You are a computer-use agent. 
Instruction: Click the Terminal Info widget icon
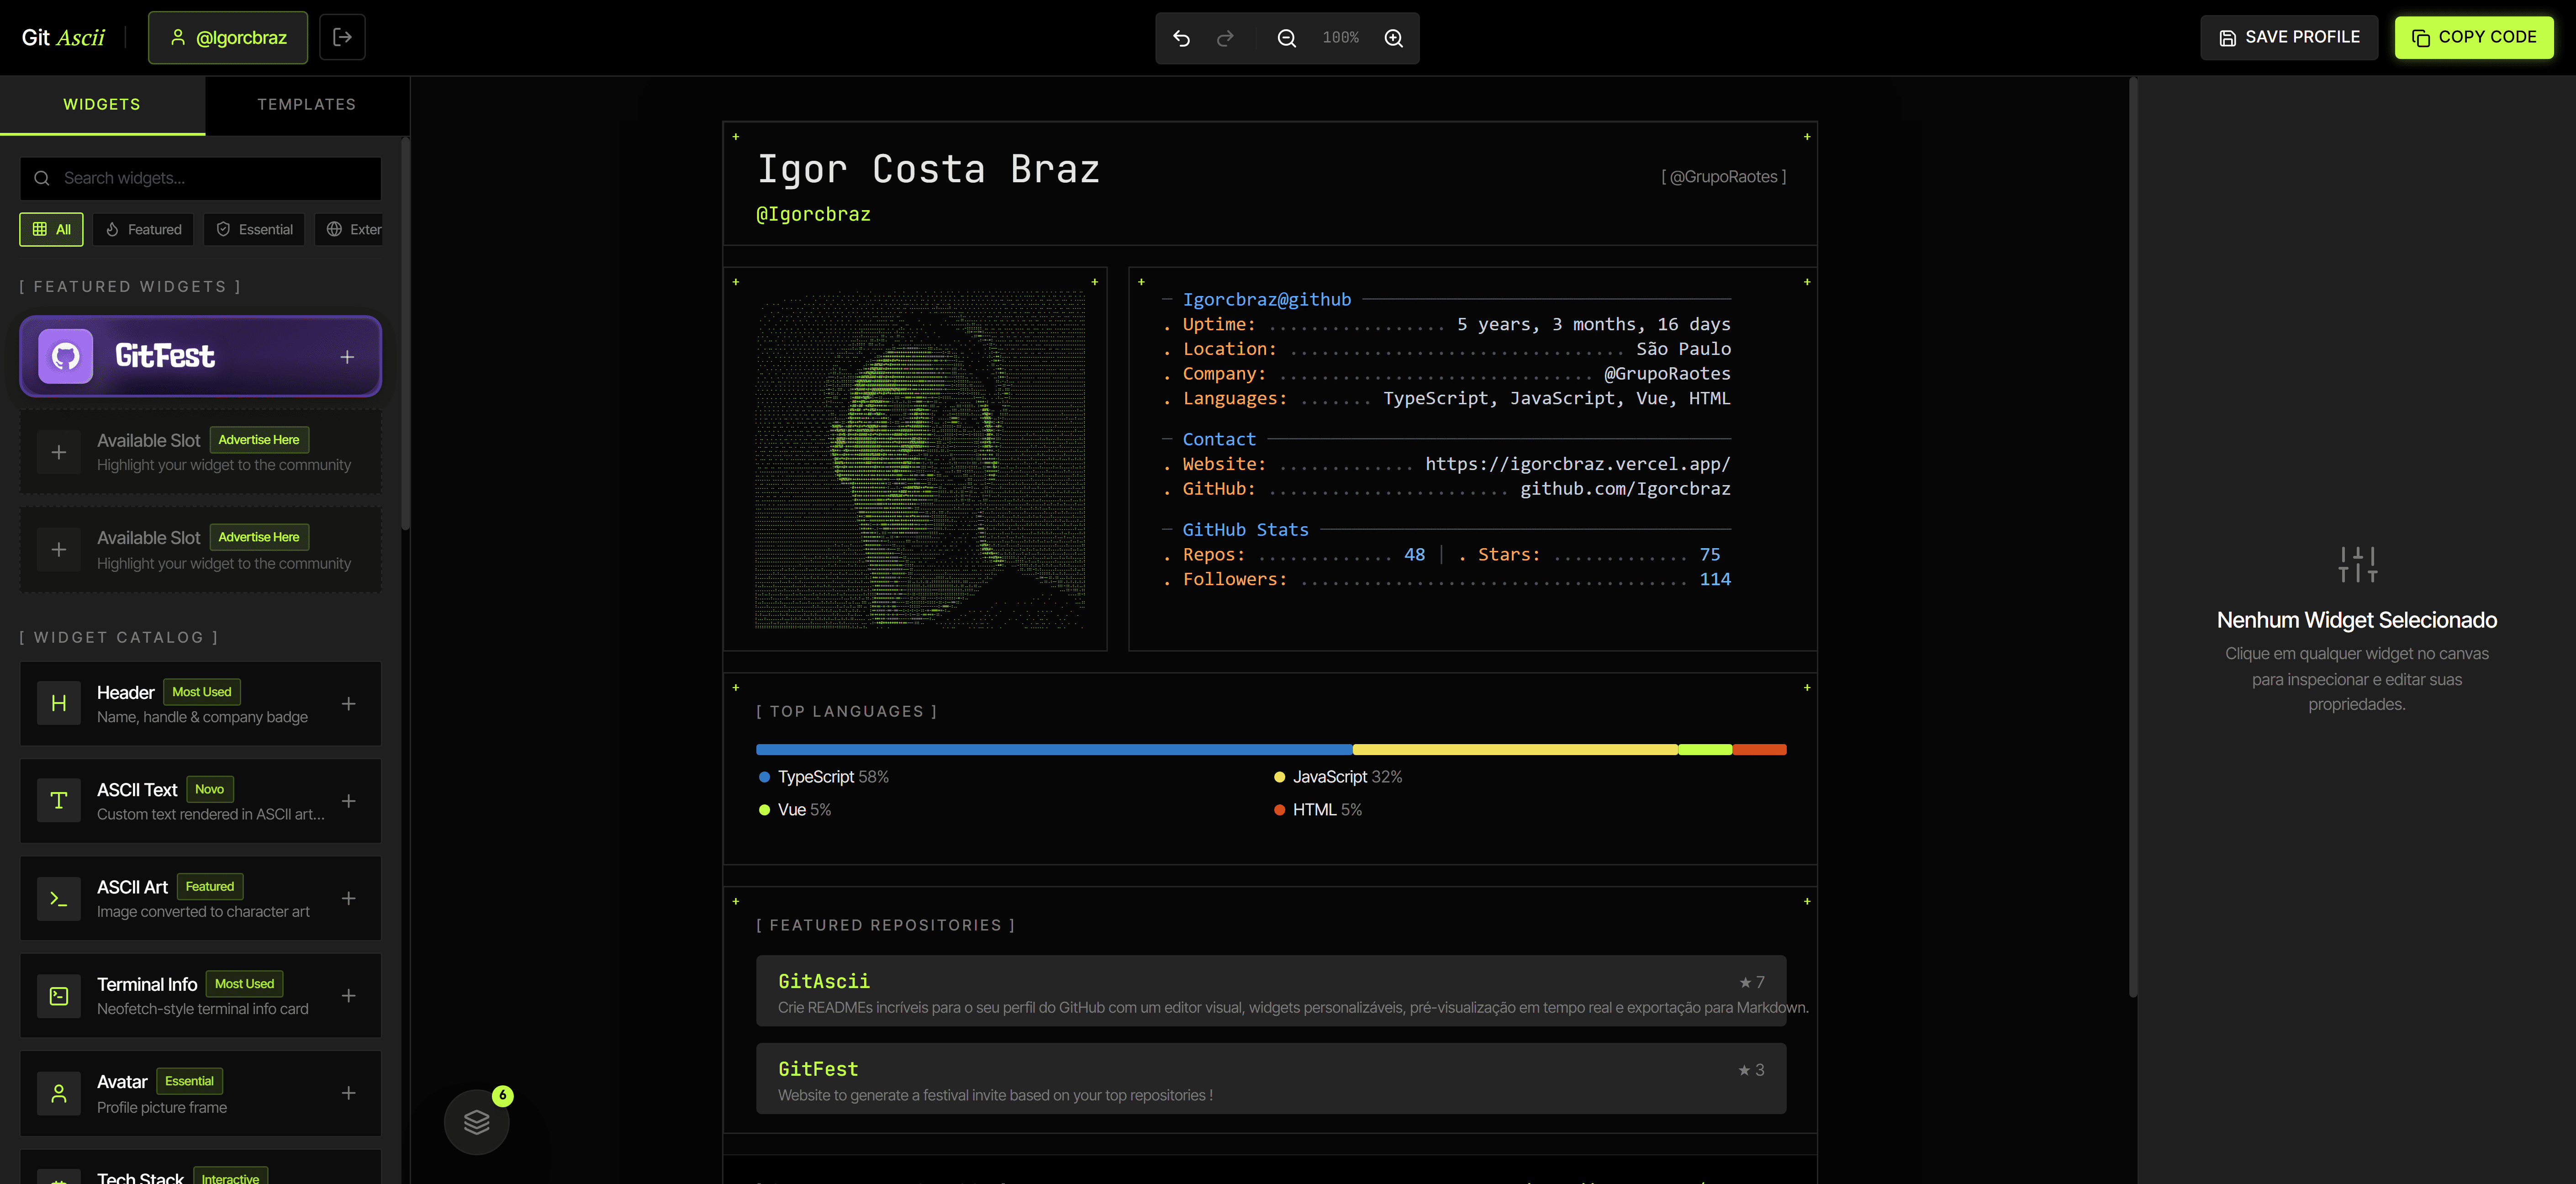click(x=59, y=996)
